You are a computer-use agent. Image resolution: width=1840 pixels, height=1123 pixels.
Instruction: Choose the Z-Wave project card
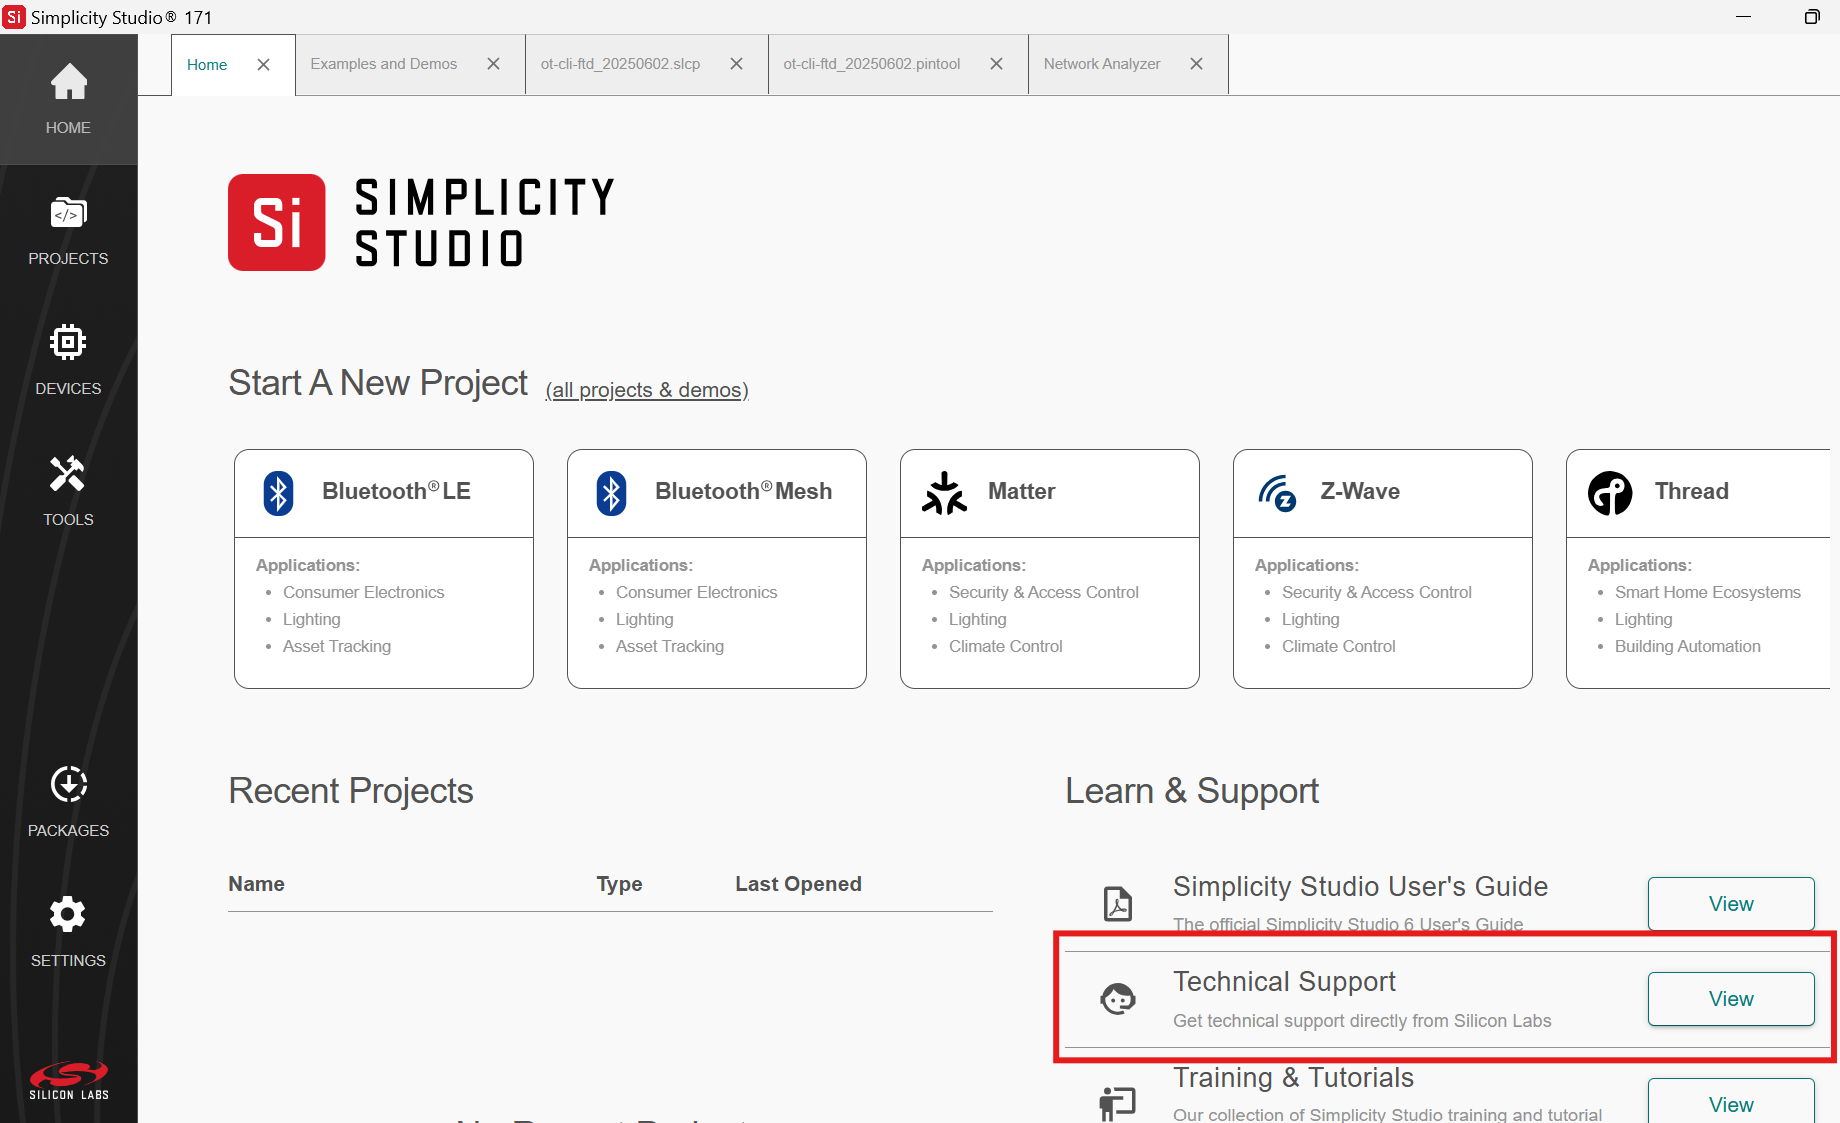click(1383, 568)
